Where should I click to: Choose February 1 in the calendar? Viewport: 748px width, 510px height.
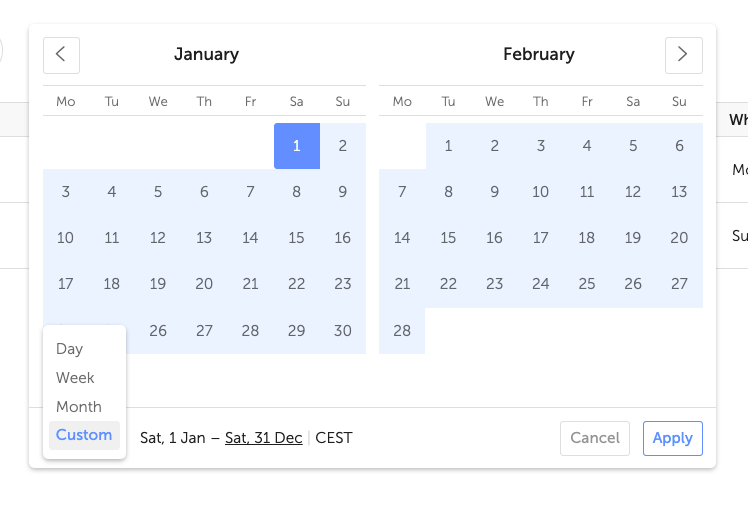pyautogui.click(x=448, y=146)
